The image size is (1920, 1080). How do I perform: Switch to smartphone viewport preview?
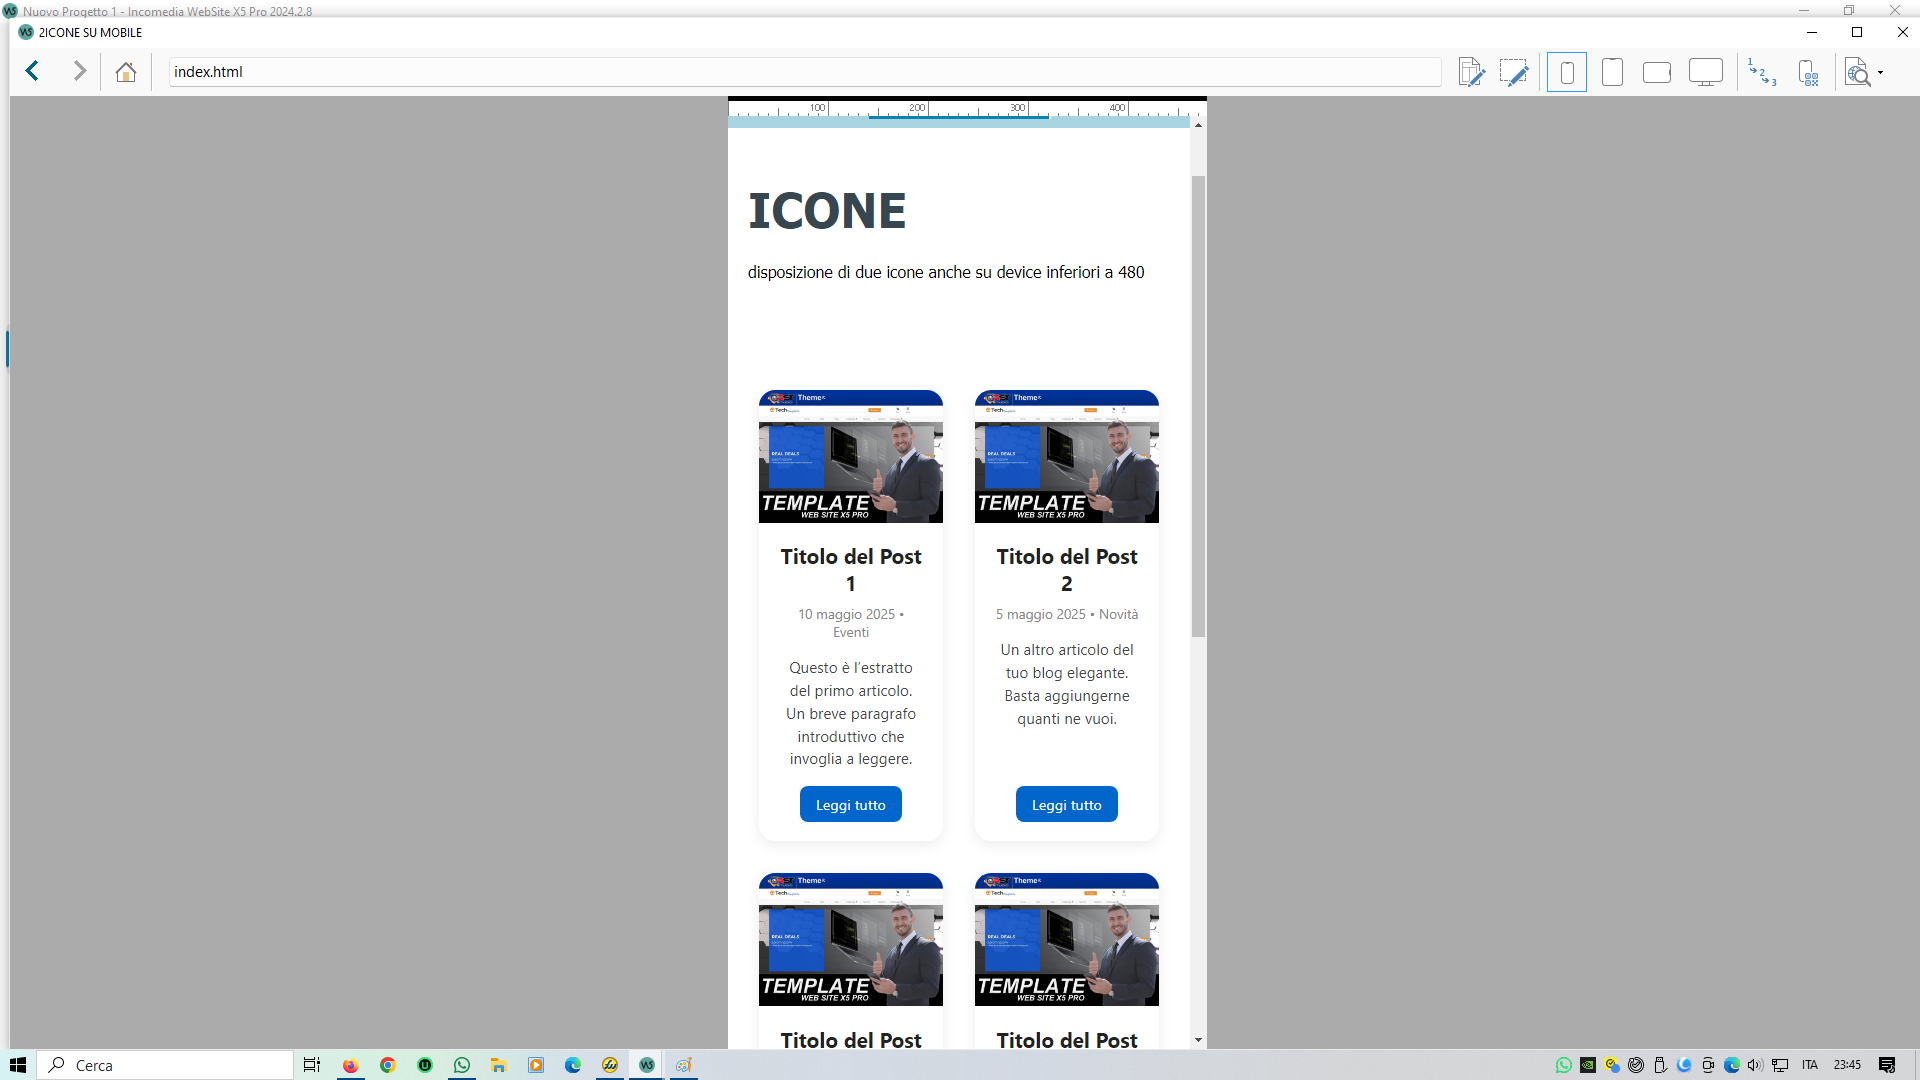(1567, 72)
